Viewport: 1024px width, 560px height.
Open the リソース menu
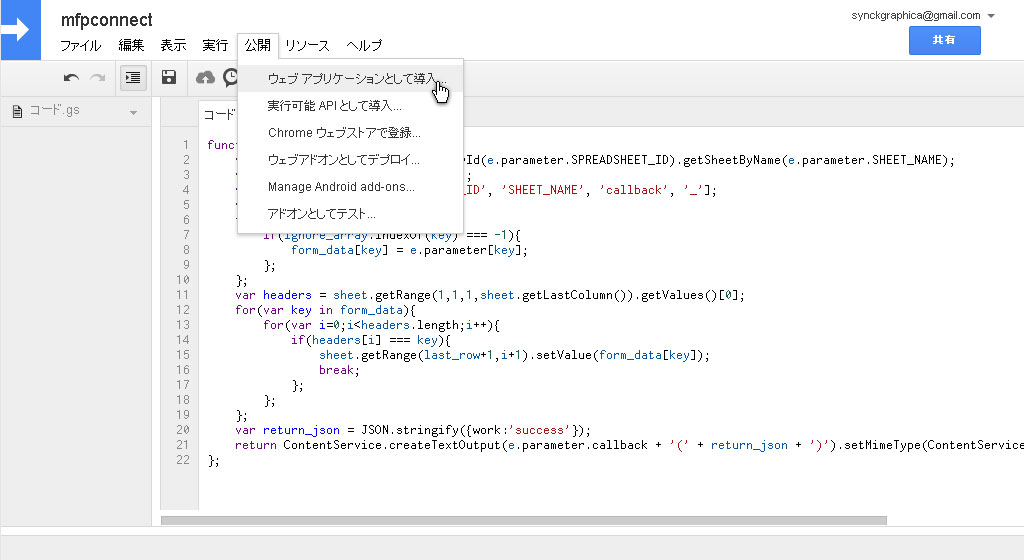pos(307,45)
